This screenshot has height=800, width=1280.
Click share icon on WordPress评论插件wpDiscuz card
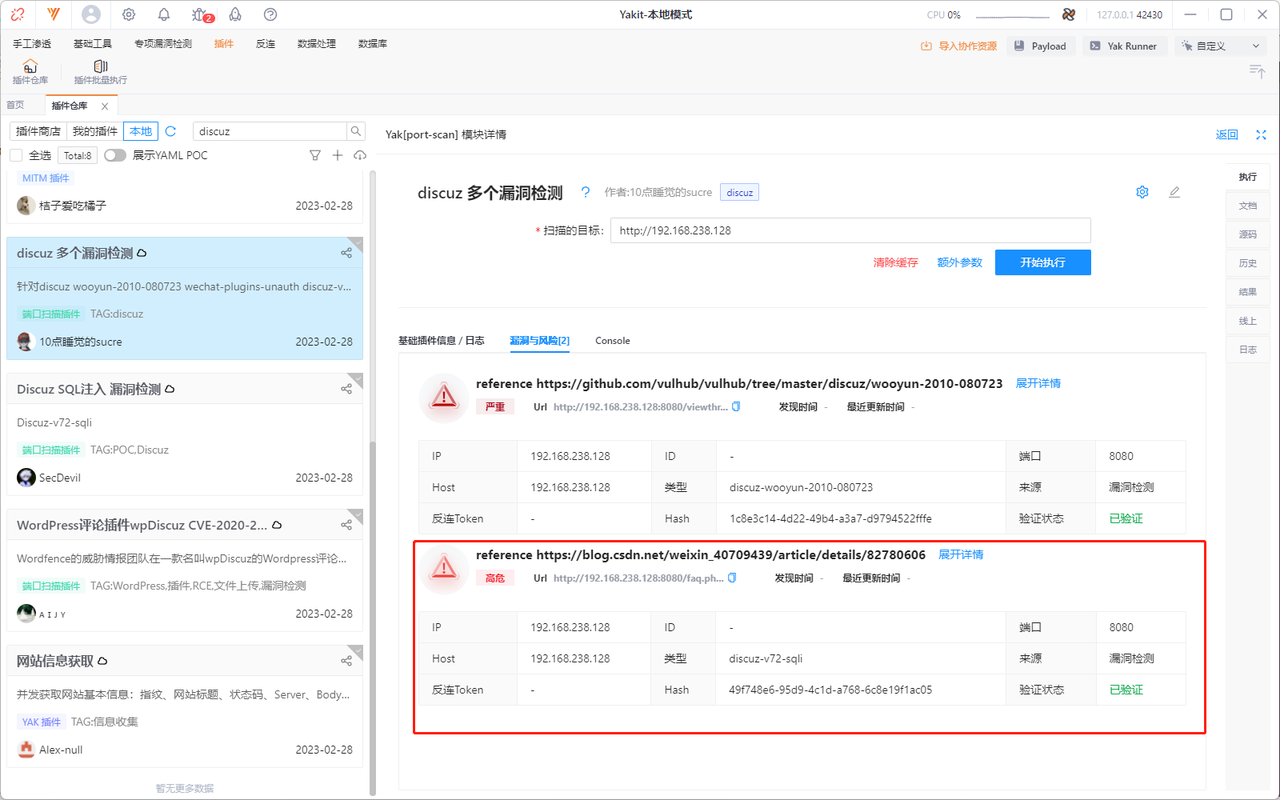point(346,525)
